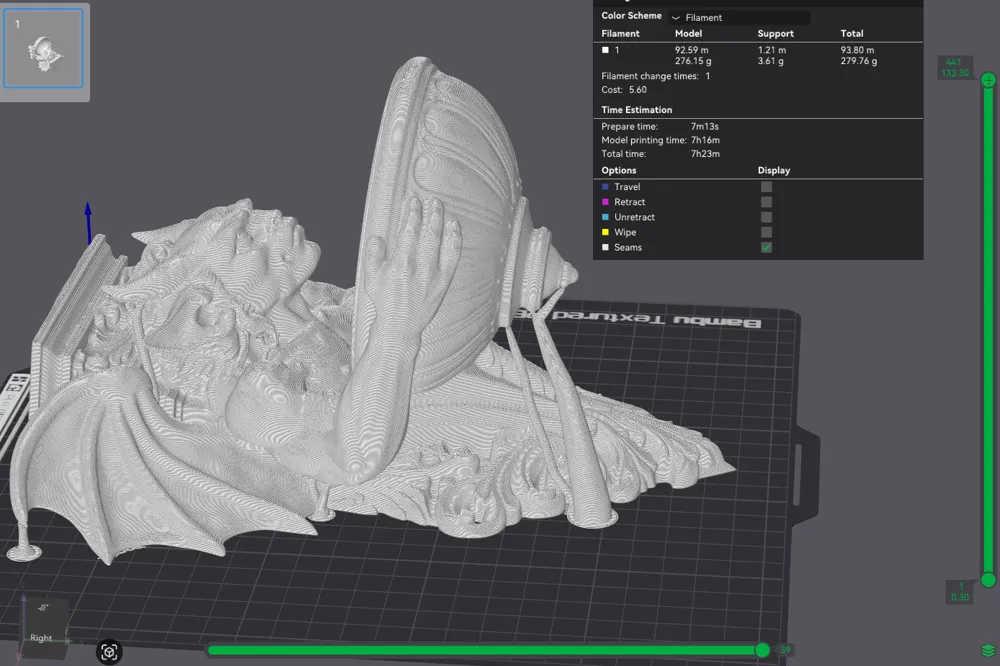Click the horizontal layer-time slider handle
Screen dimensions: 1000x666
coord(763,650)
